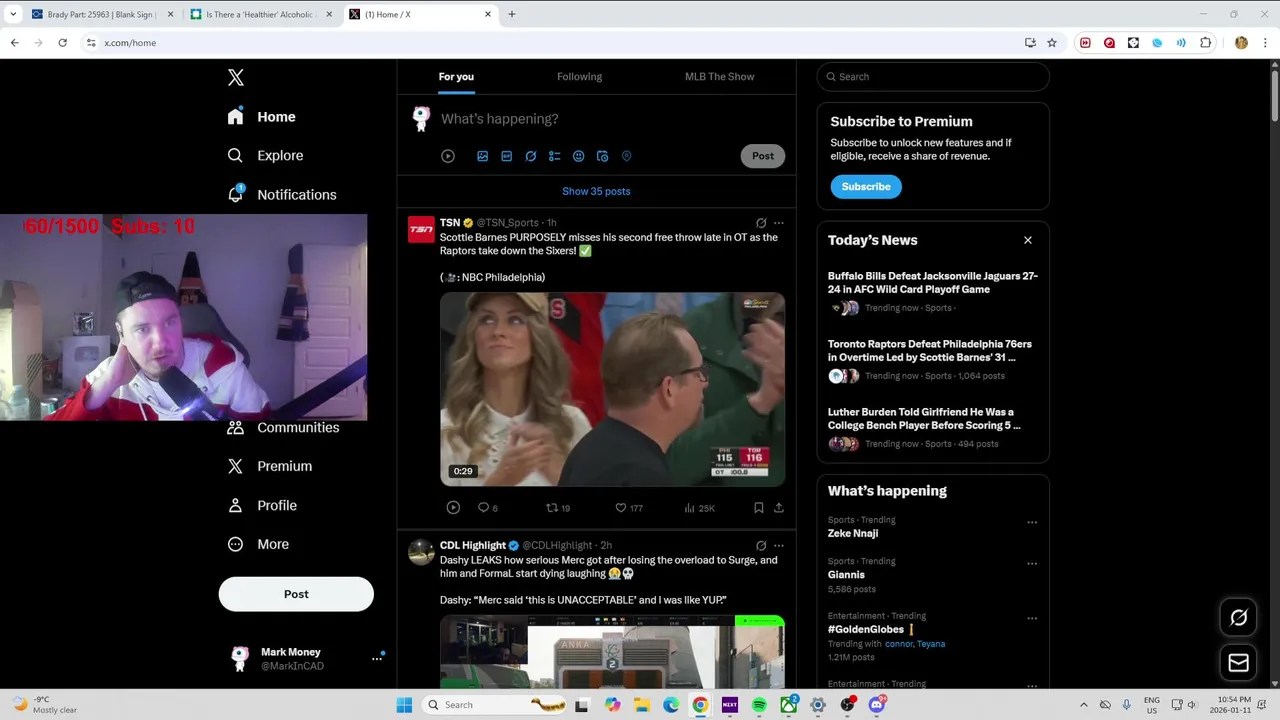This screenshot has width=1280, height=720.
Task: Open the Explore search icon in sidebar
Action: pyautogui.click(x=235, y=155)
